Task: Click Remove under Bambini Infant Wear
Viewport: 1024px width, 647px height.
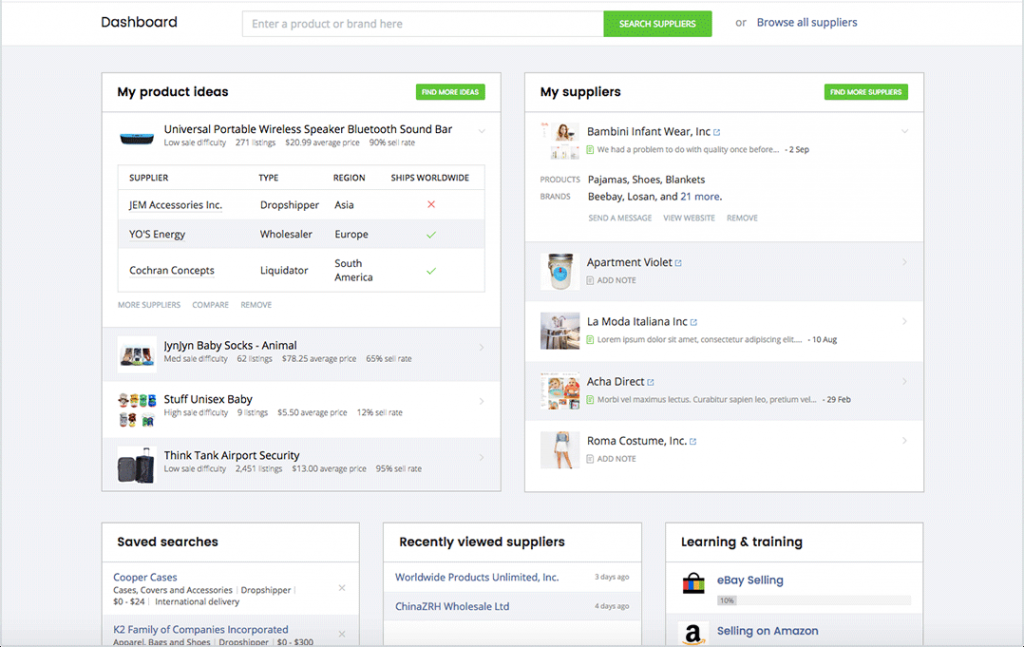Action: tap(742, 218)
